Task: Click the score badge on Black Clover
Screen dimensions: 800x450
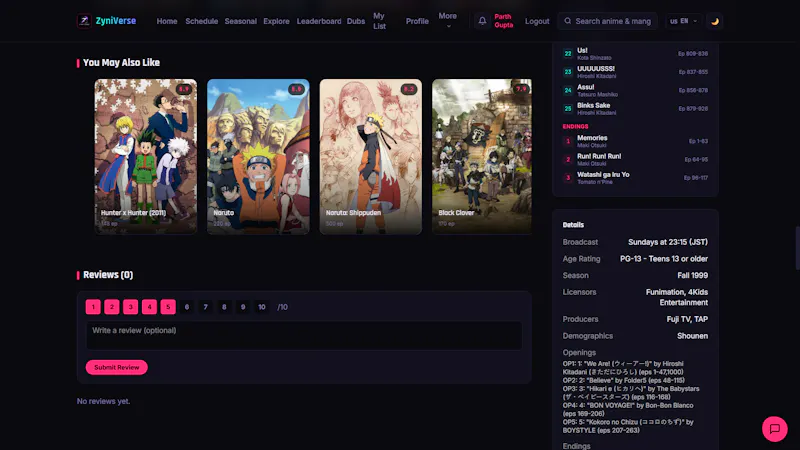Action: point(521,89)
